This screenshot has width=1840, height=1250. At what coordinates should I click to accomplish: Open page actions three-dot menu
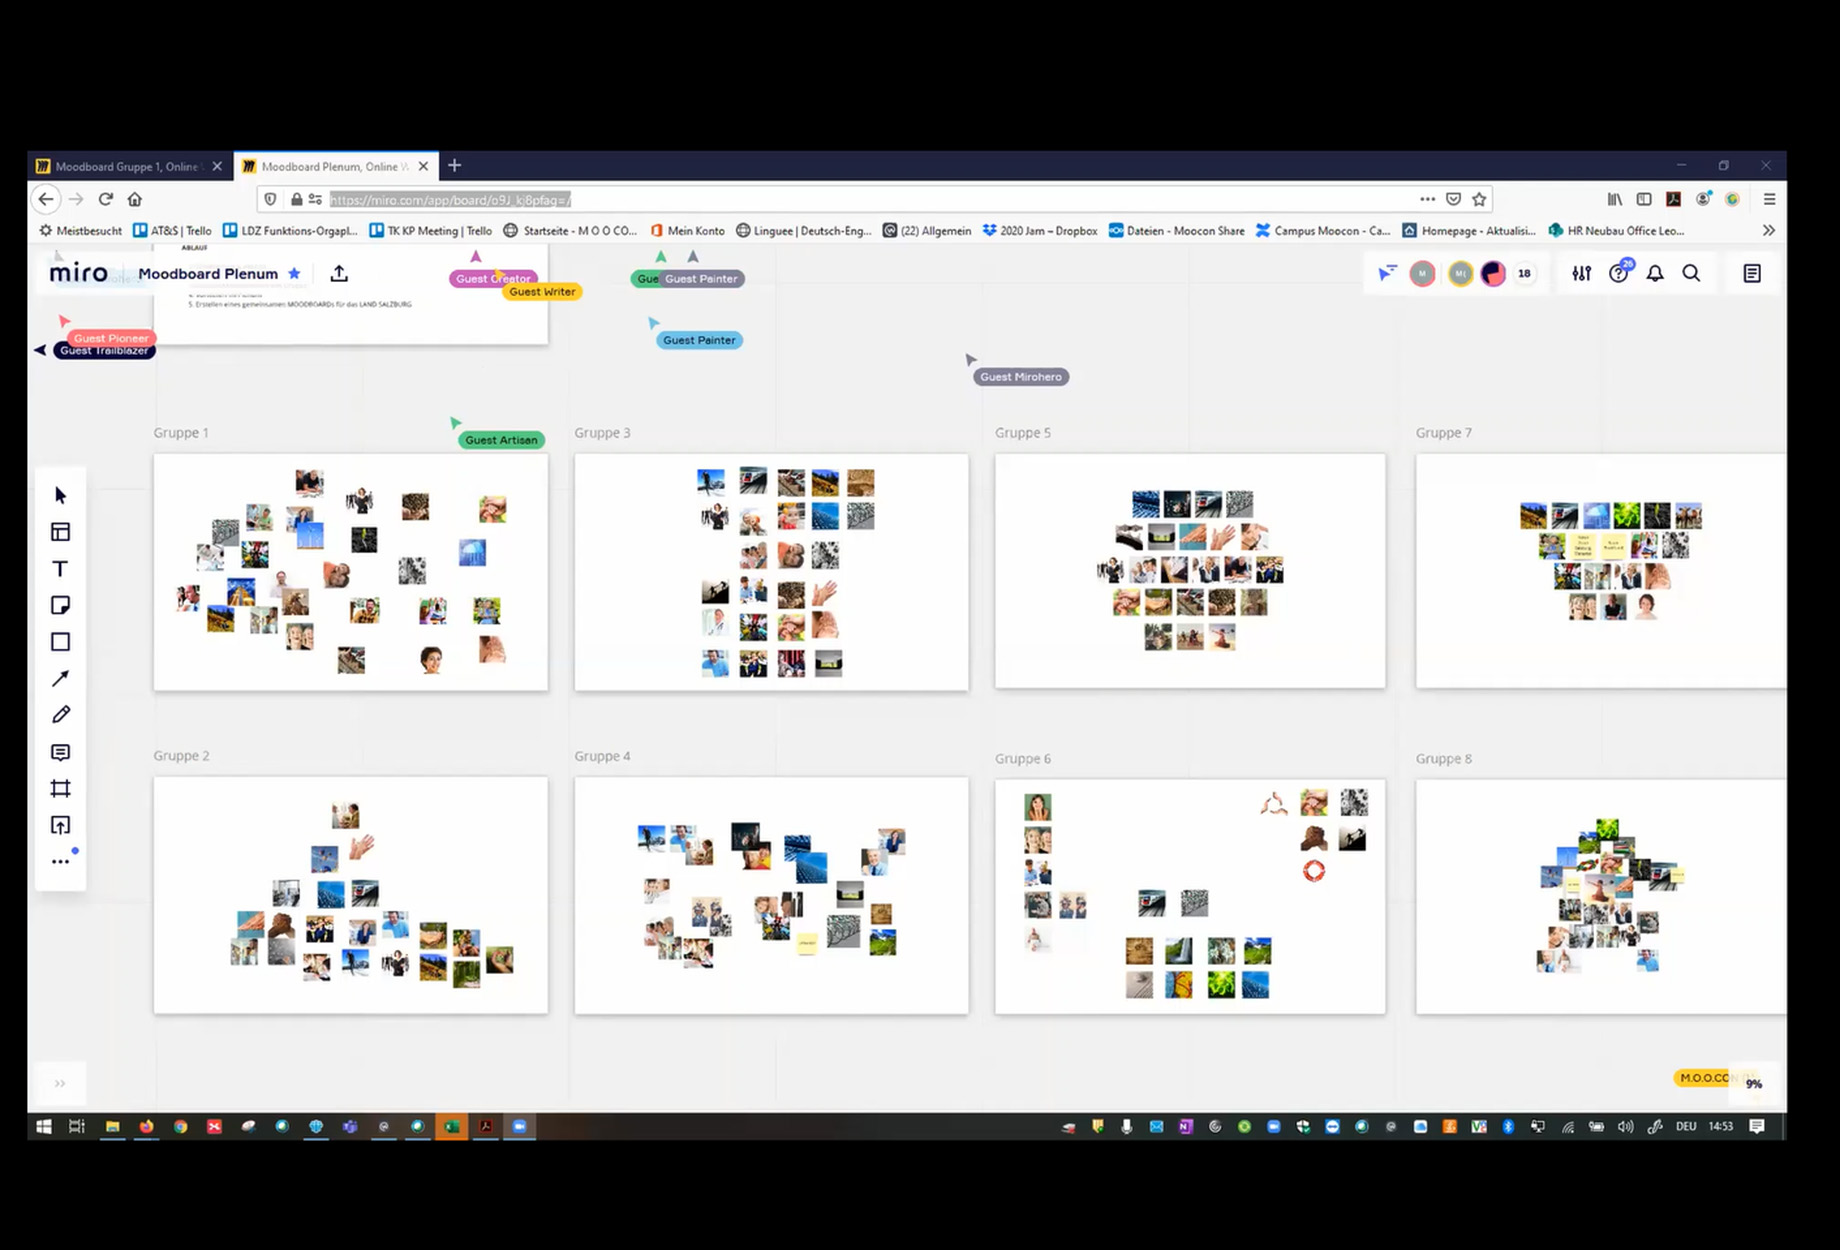tap(1427, 199)
